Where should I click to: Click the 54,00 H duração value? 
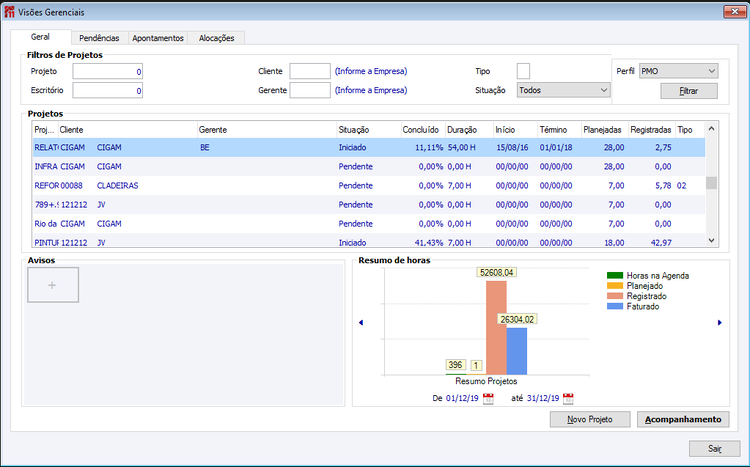(462, 147)
